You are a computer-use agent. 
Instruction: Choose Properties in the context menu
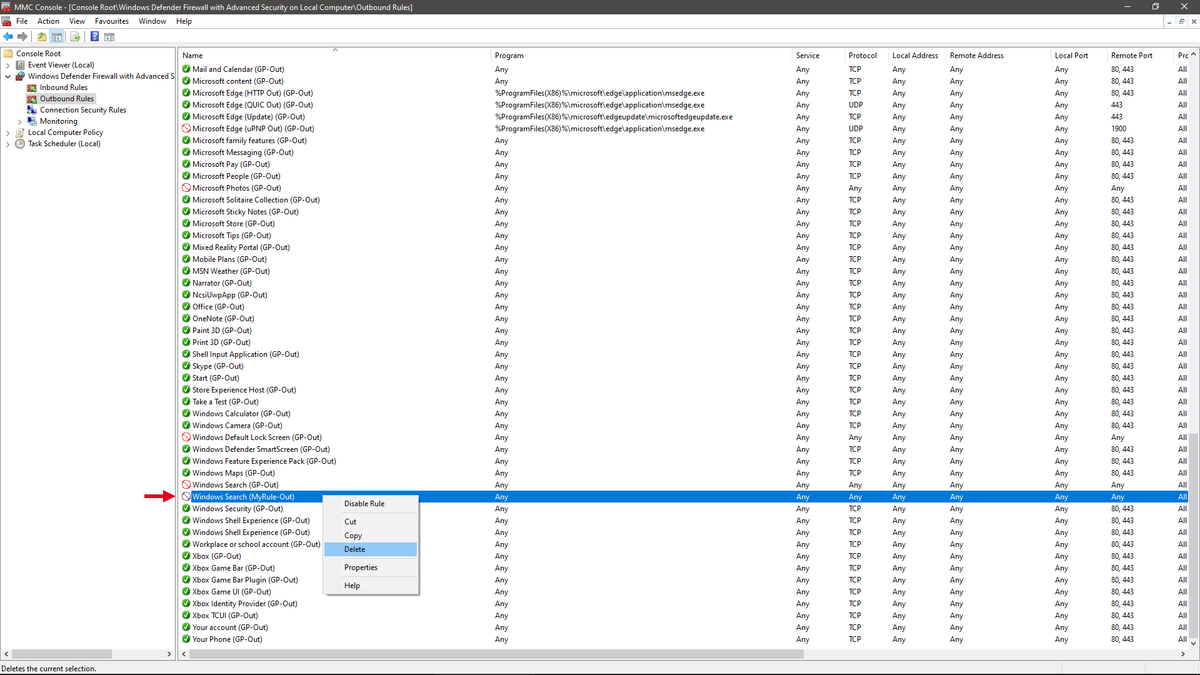click(x=370, y=567)
